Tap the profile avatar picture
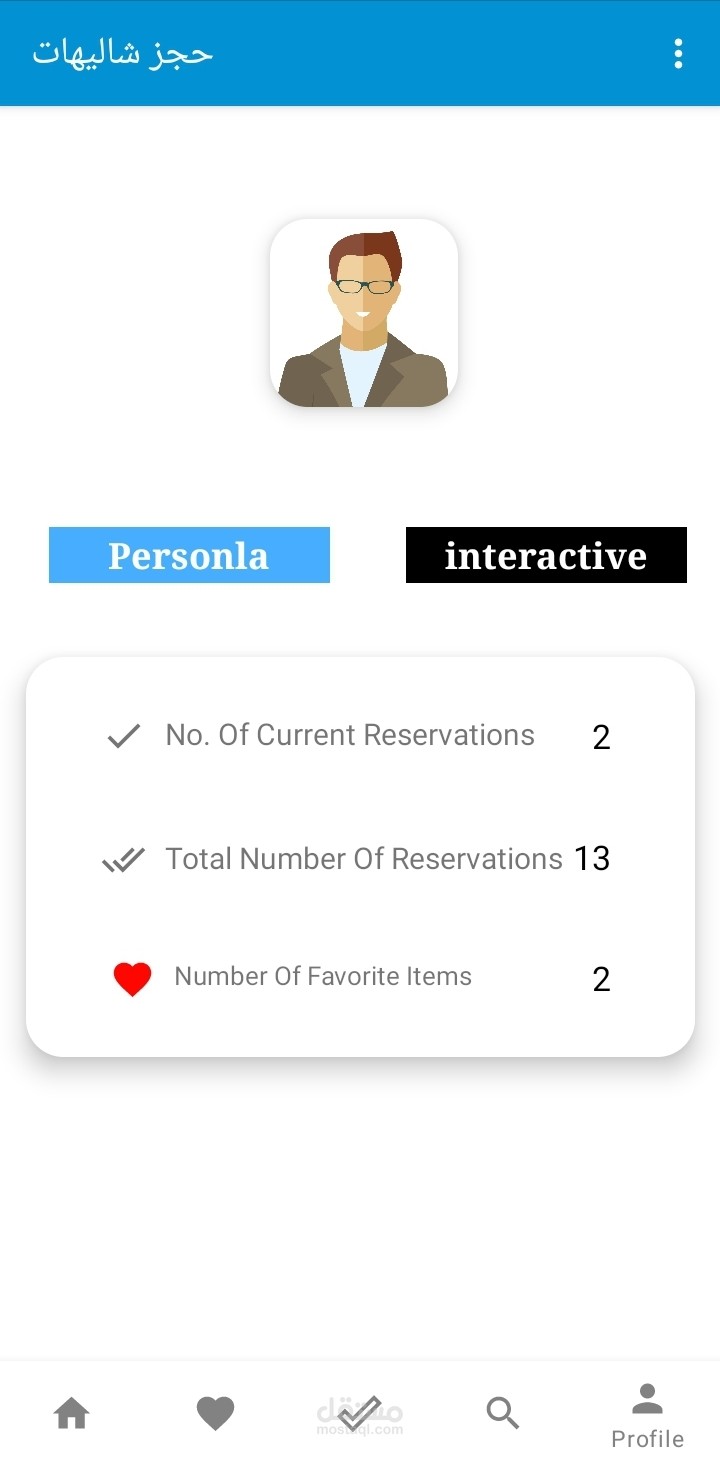The image size is (720, 1466). pyautogui.click(x=364, y=313)
